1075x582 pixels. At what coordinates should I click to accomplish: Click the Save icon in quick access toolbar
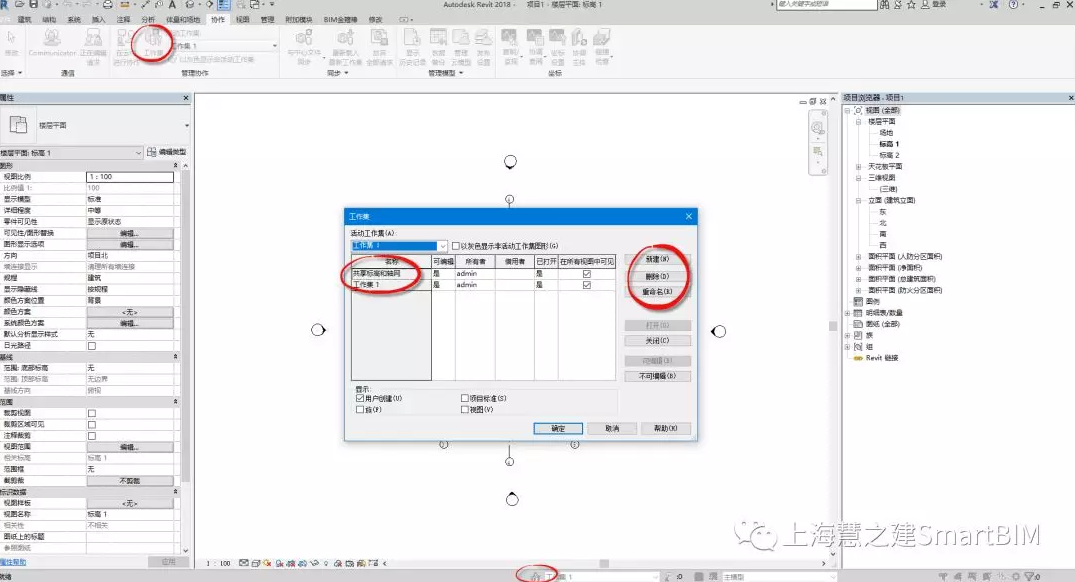(33, 4)
